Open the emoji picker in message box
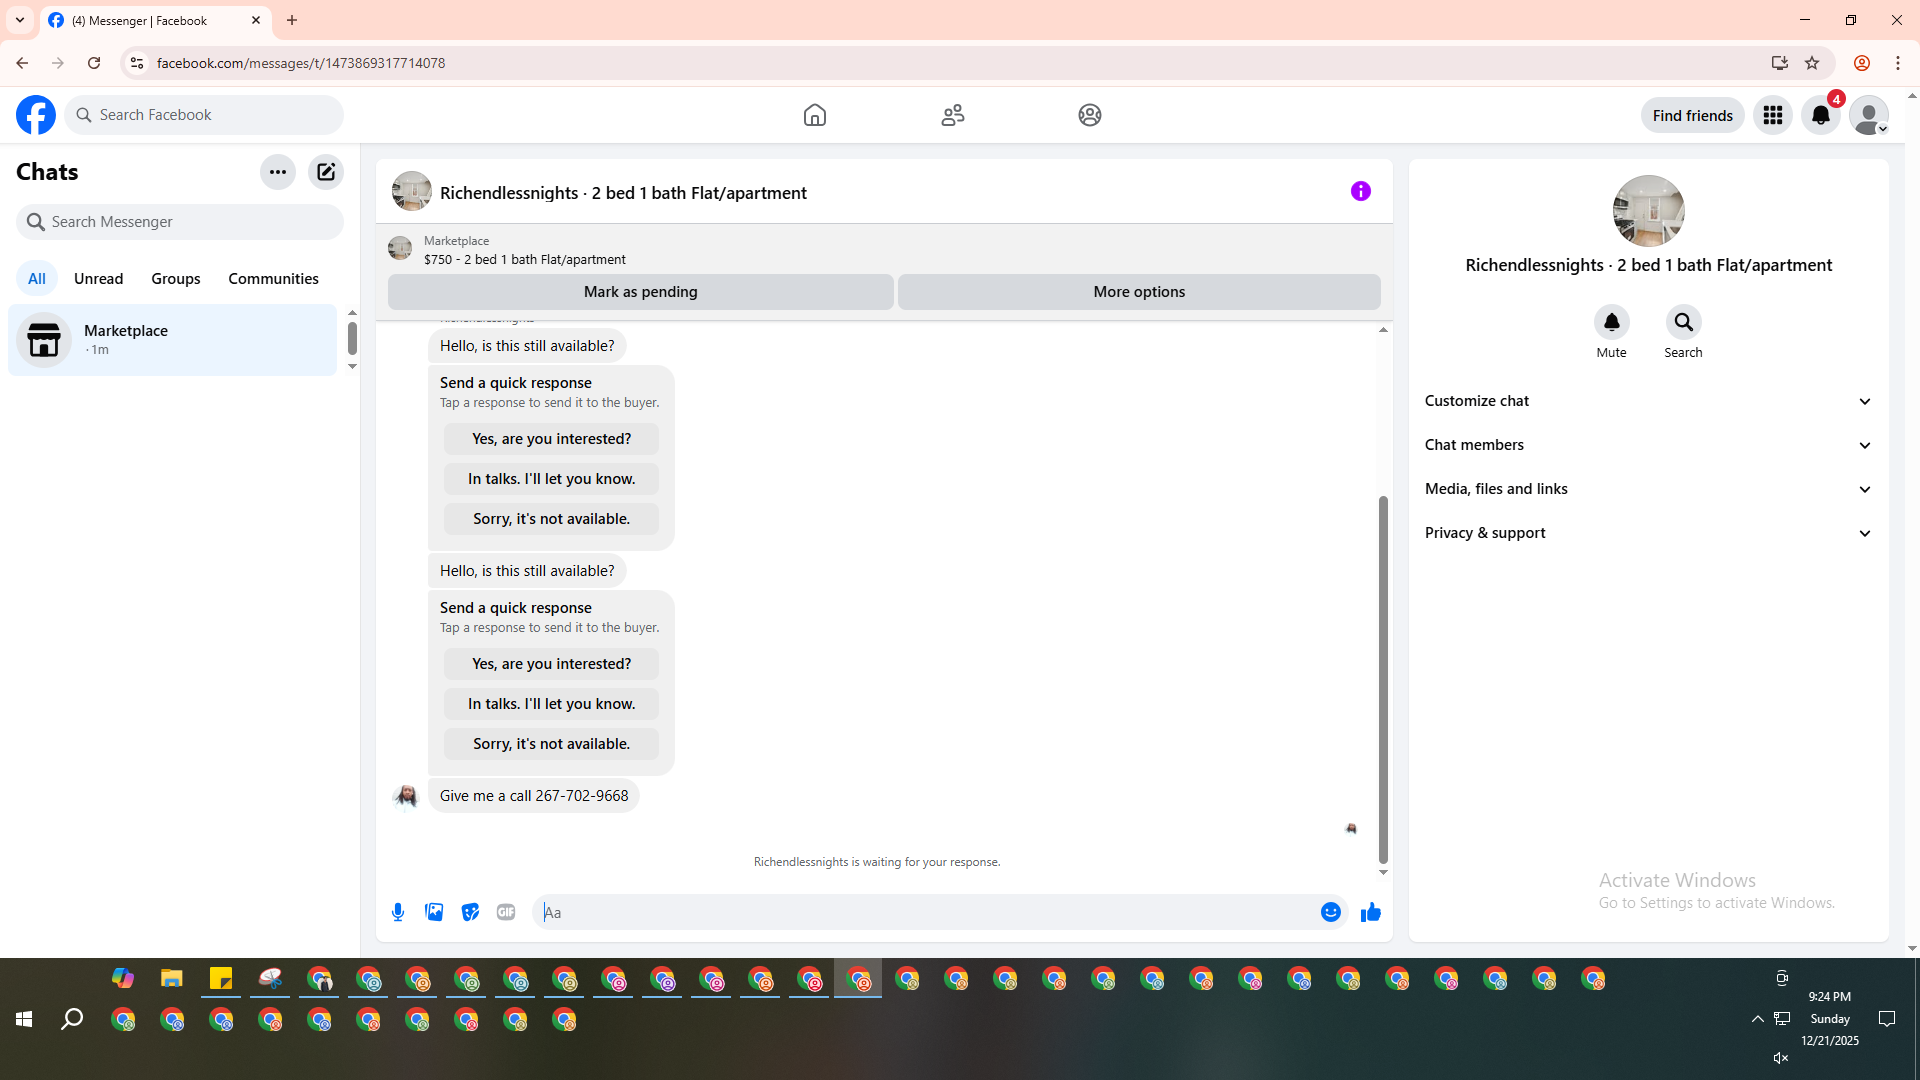 pyautogui.click(x=1330, y=912)
